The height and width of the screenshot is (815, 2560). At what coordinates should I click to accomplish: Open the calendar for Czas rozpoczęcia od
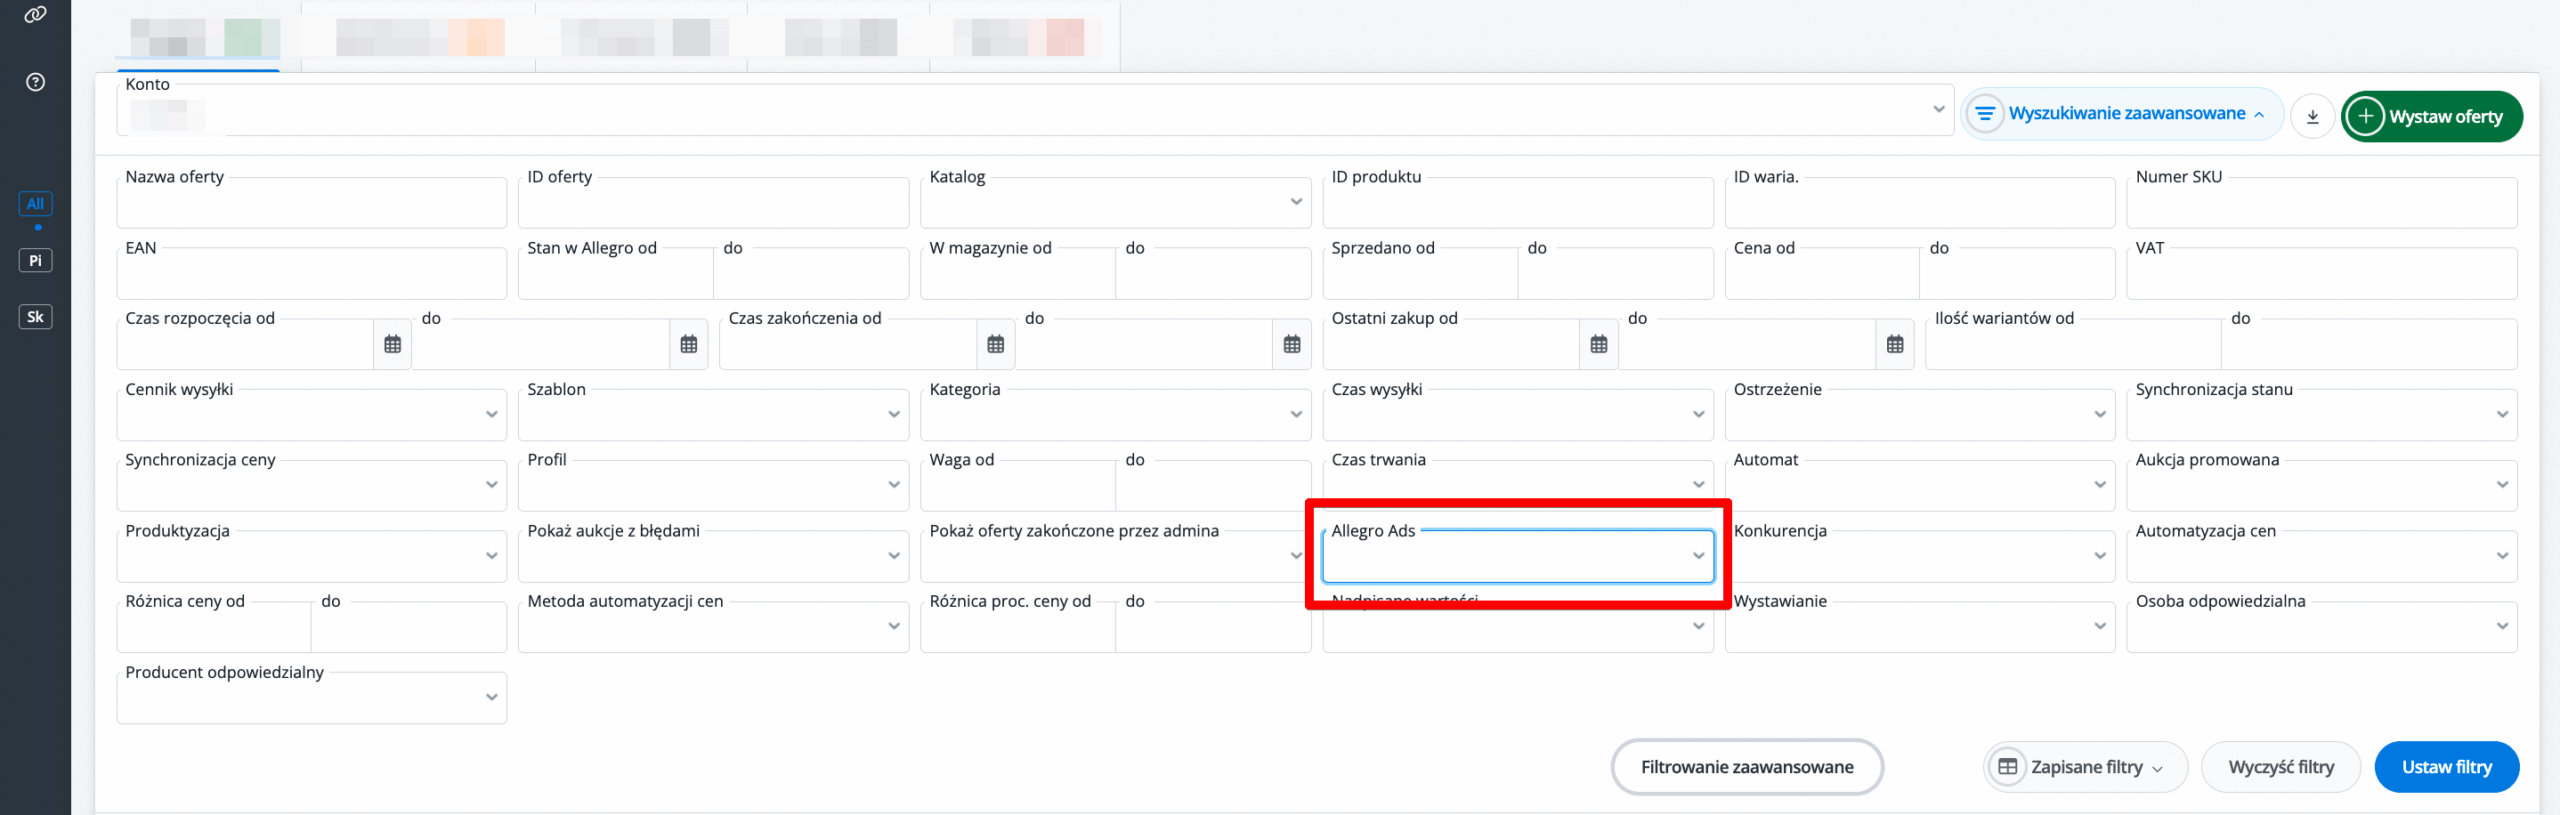click(392, 345)
